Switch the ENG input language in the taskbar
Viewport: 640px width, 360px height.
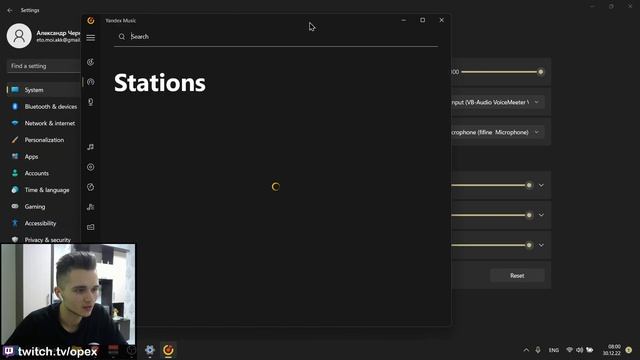(x=554, y=350)
